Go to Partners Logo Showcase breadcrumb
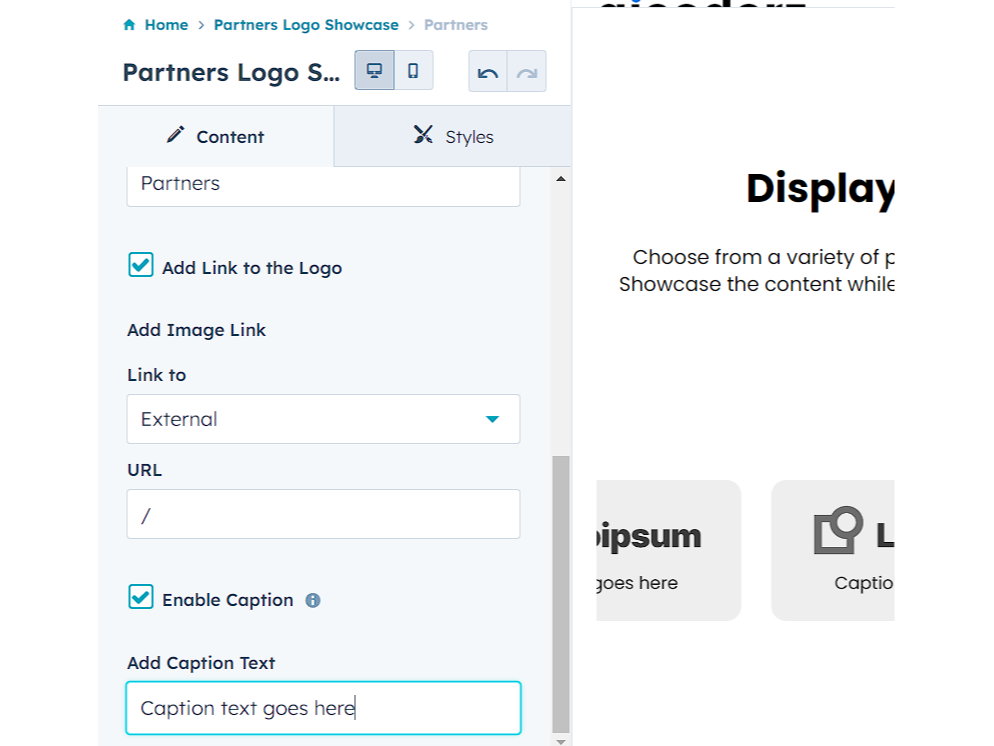The image size is (994, 746). pos(306,25)
